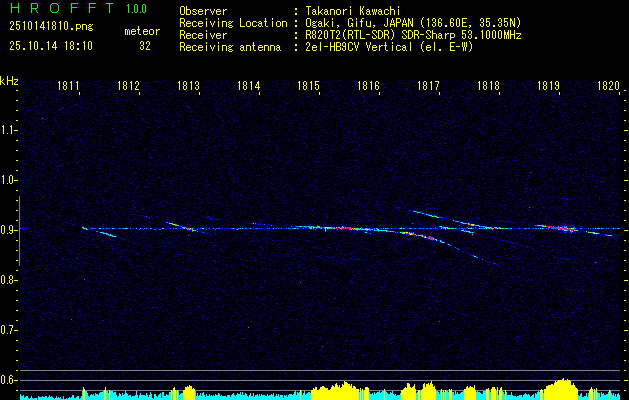Select the 2el-HB9CV Vertical antenna text
Image resolution: width=629 pixels, height=400 pixels.
pos(389,47)
